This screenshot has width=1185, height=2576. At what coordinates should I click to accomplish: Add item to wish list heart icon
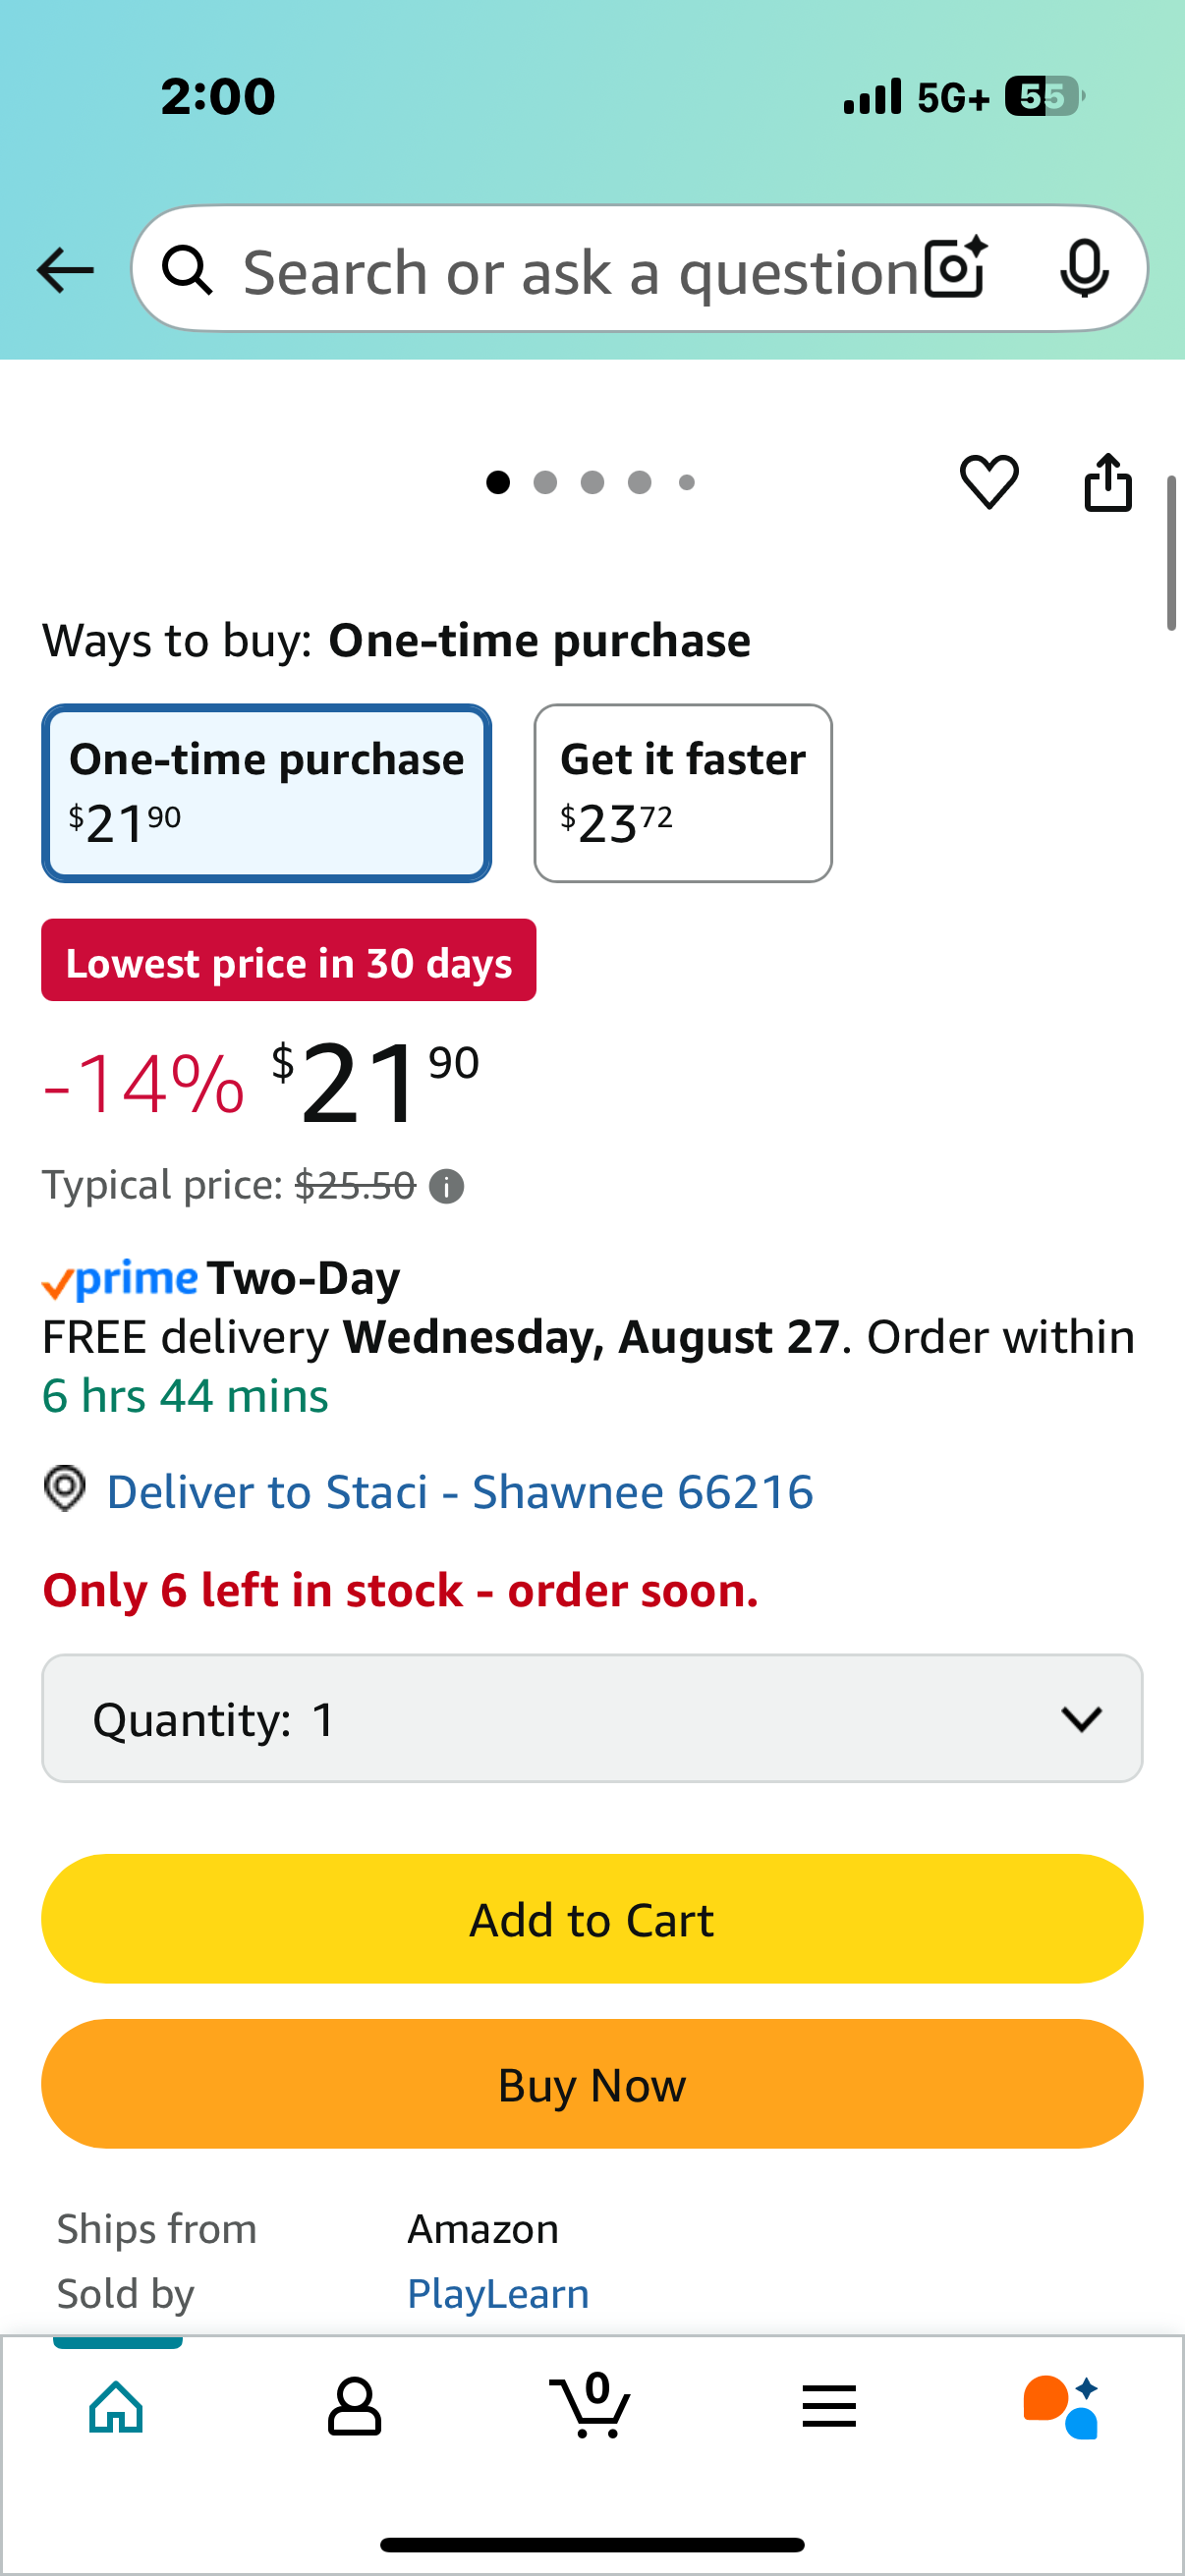989,482
